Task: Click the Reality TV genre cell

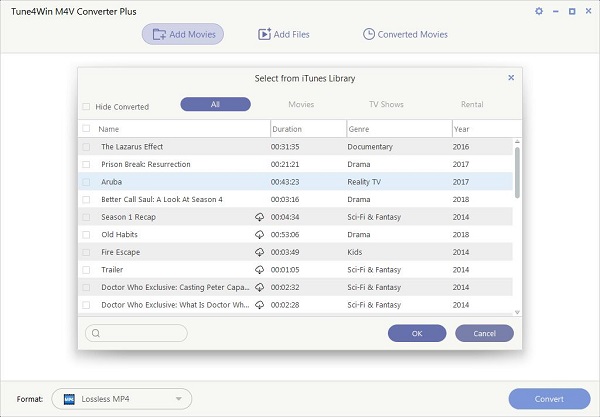Action: [x=364, y=182]
